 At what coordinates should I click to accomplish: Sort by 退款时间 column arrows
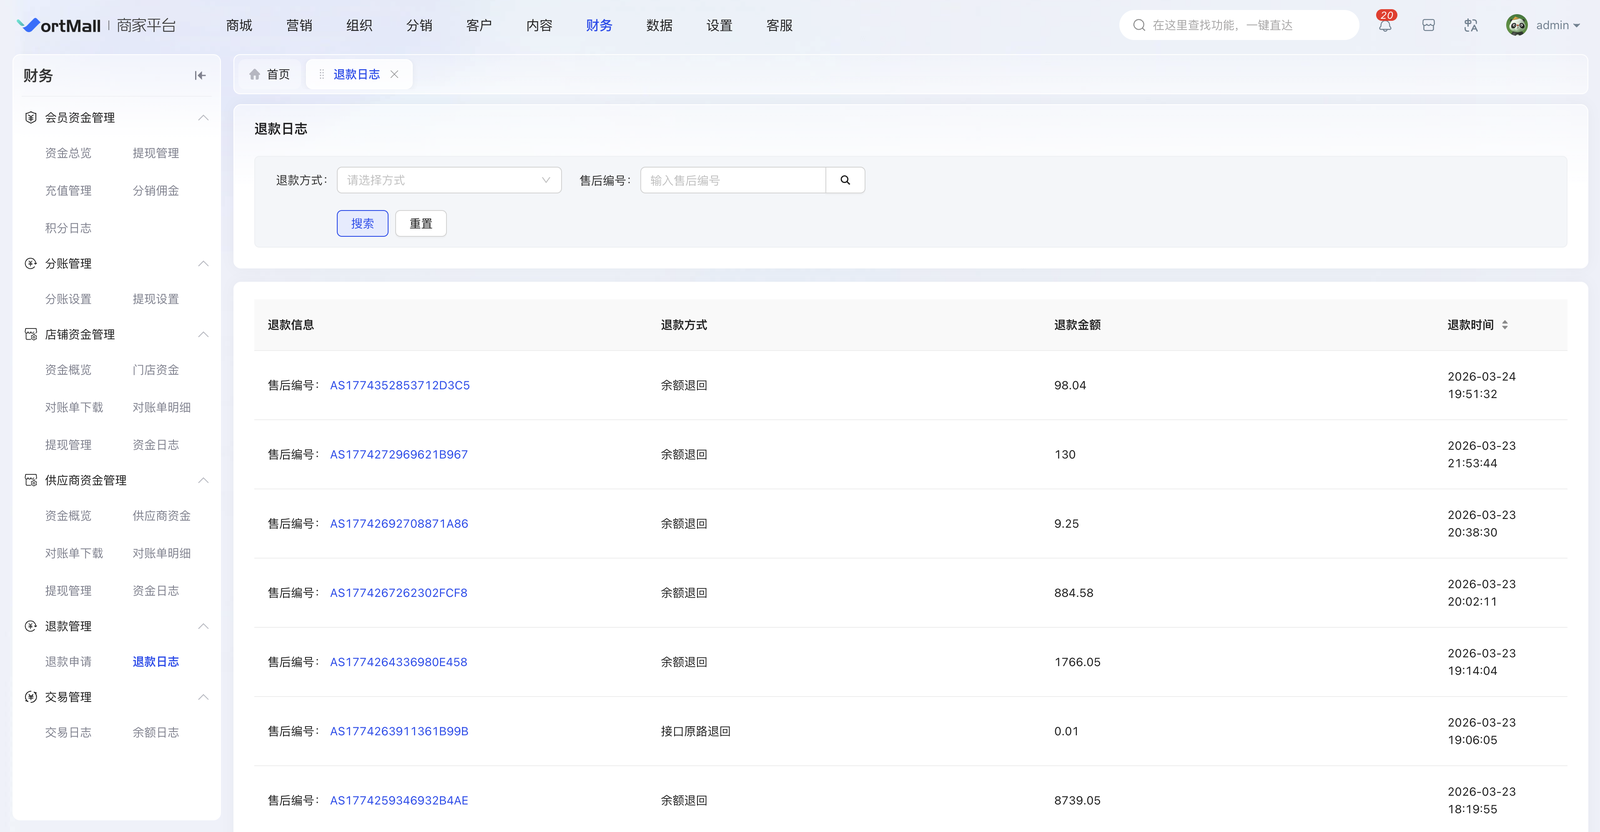(1505, 326)
